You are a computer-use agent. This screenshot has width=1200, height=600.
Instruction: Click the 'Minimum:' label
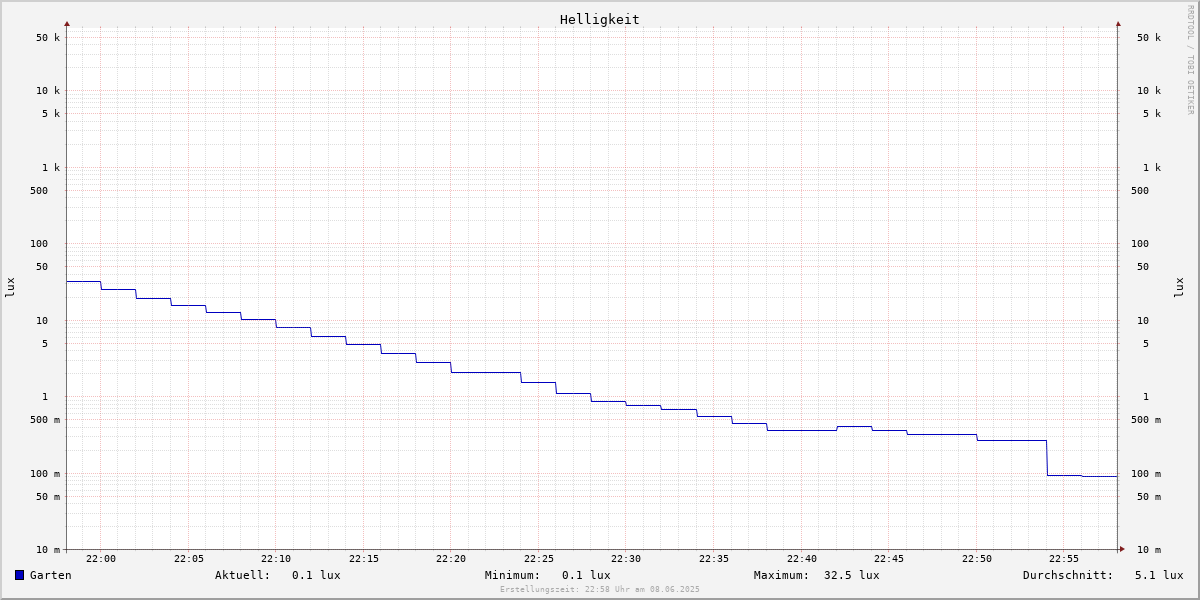pyautogui.click(x=513, y=575)
